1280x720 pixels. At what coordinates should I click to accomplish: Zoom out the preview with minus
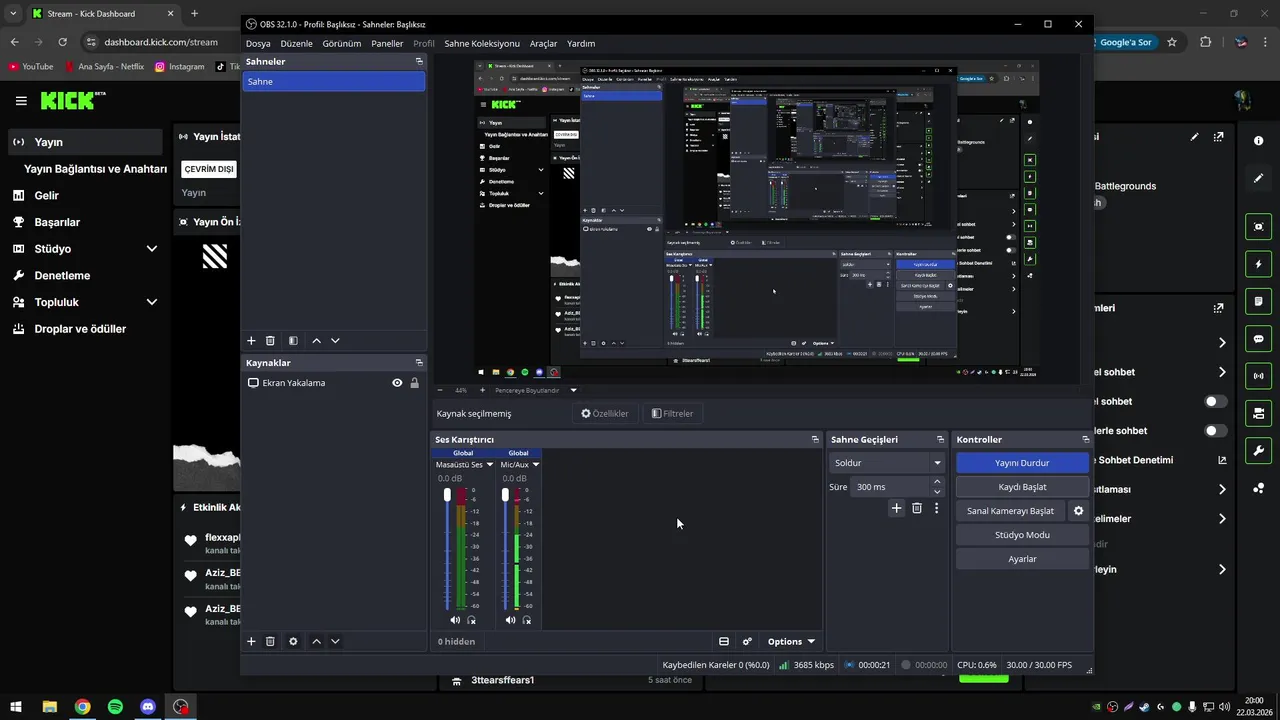coord(440,390)
